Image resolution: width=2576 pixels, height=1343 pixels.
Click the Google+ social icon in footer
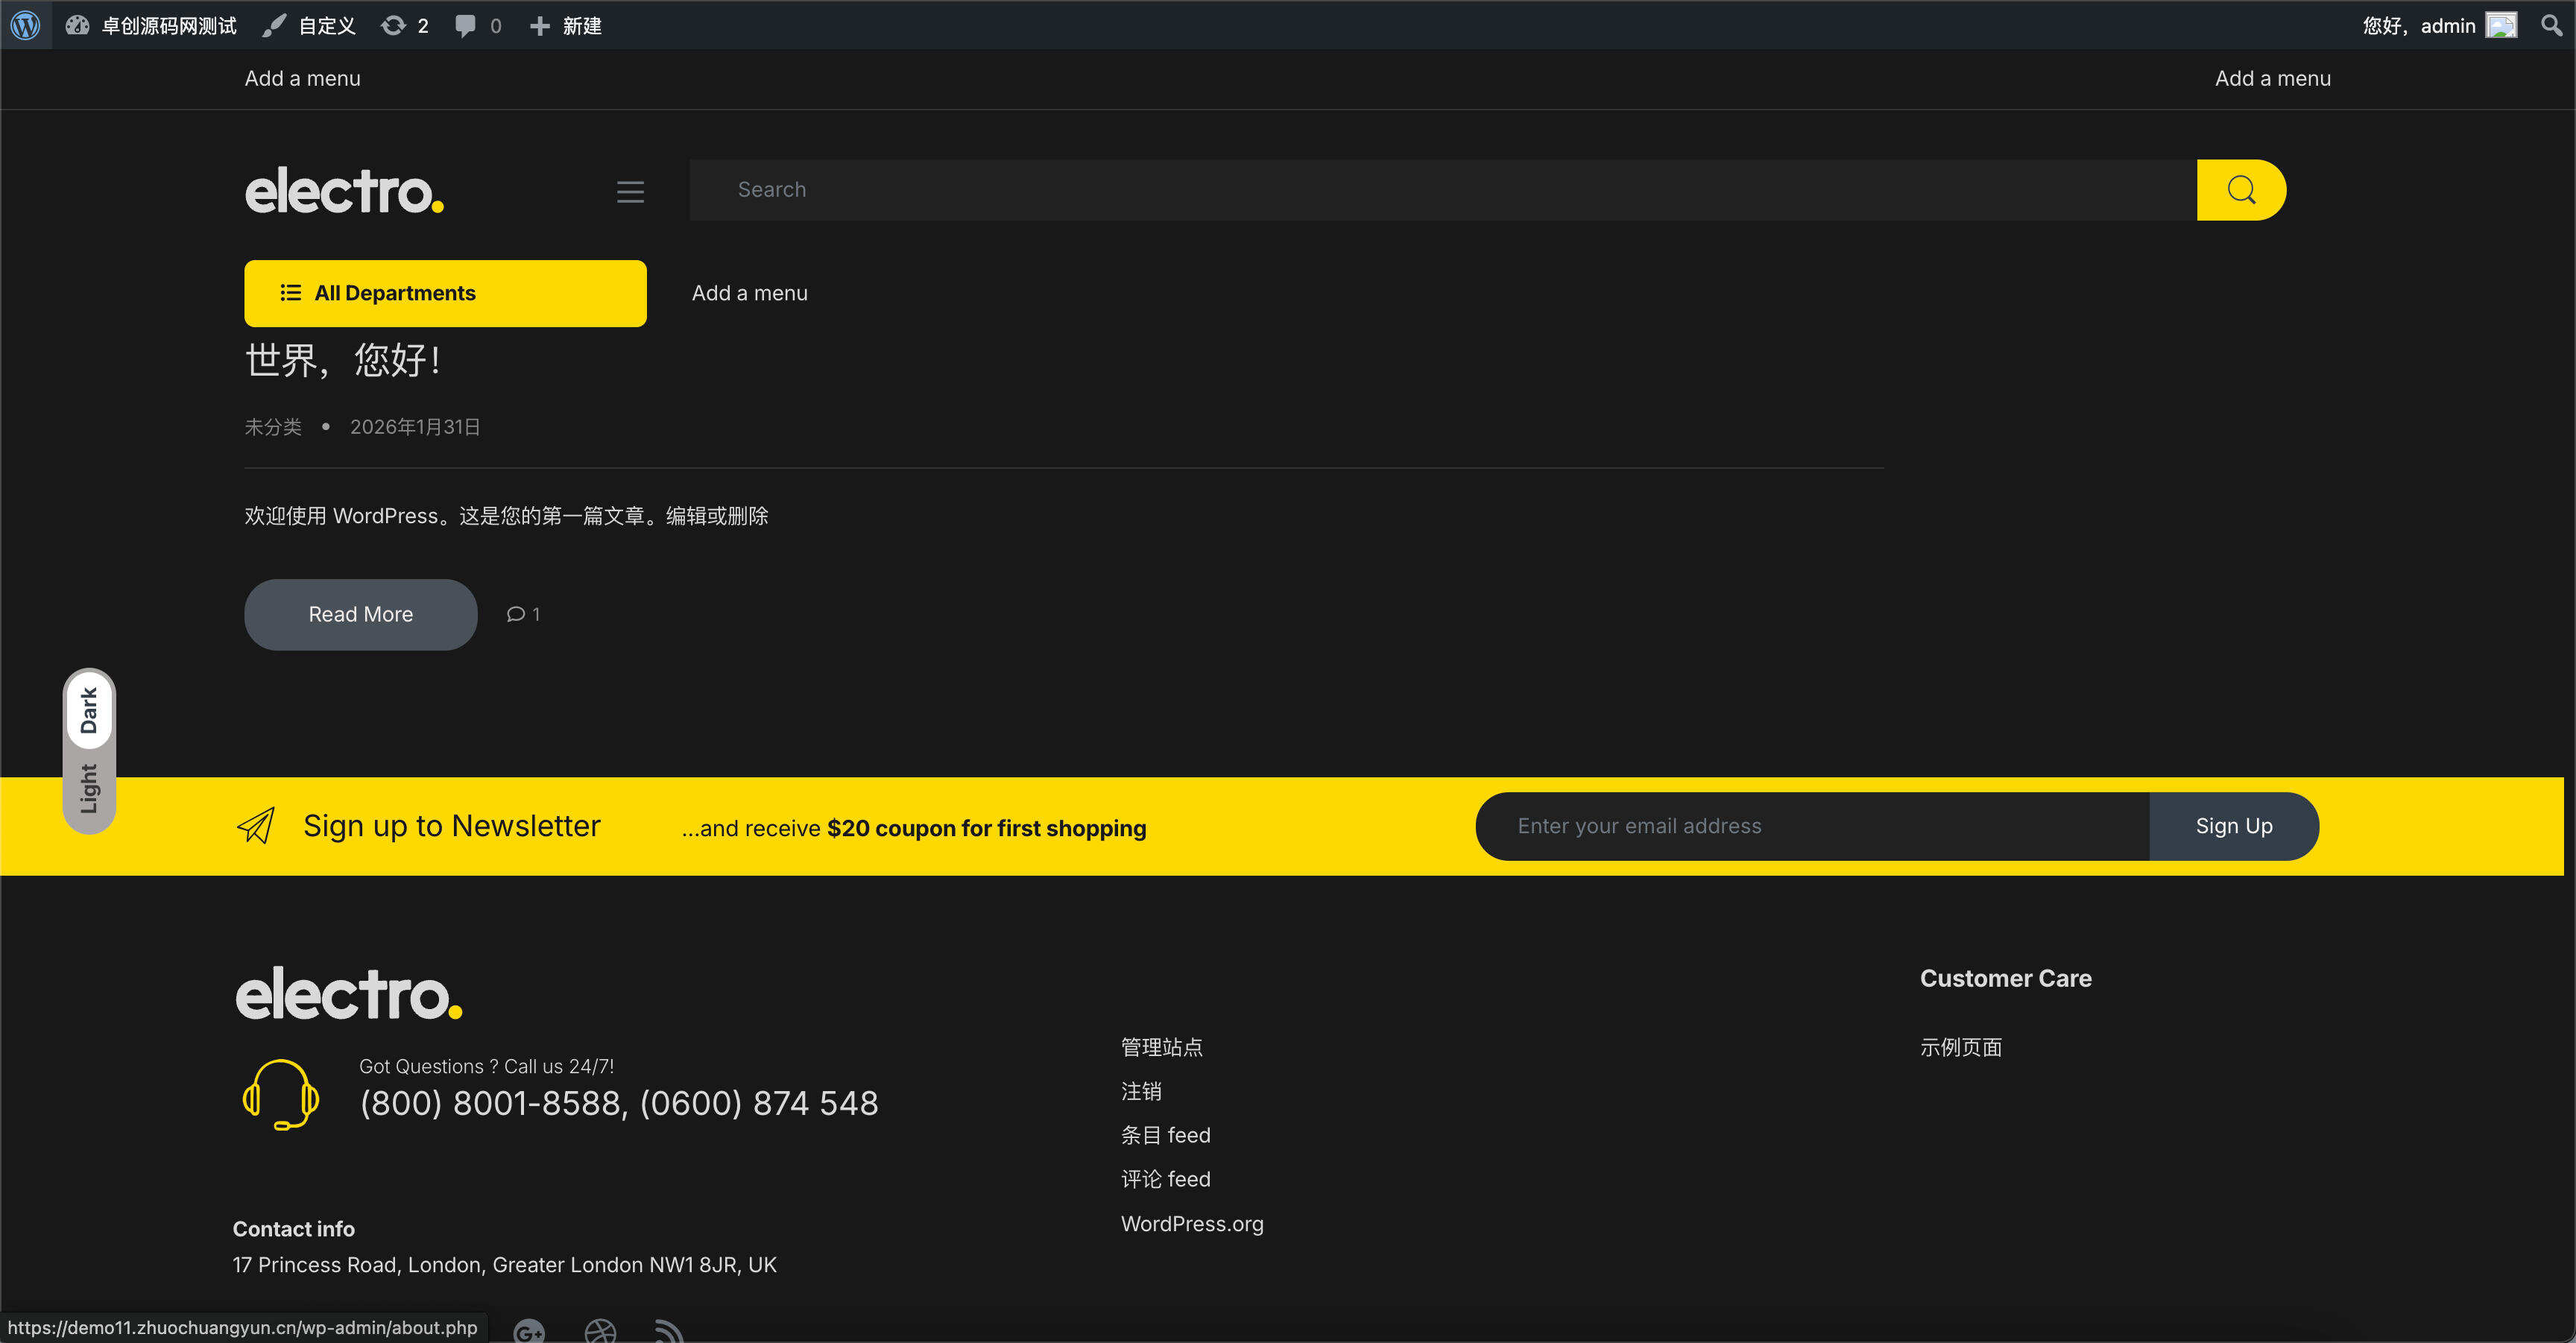pyautogui.click(x=530, y=1332)
